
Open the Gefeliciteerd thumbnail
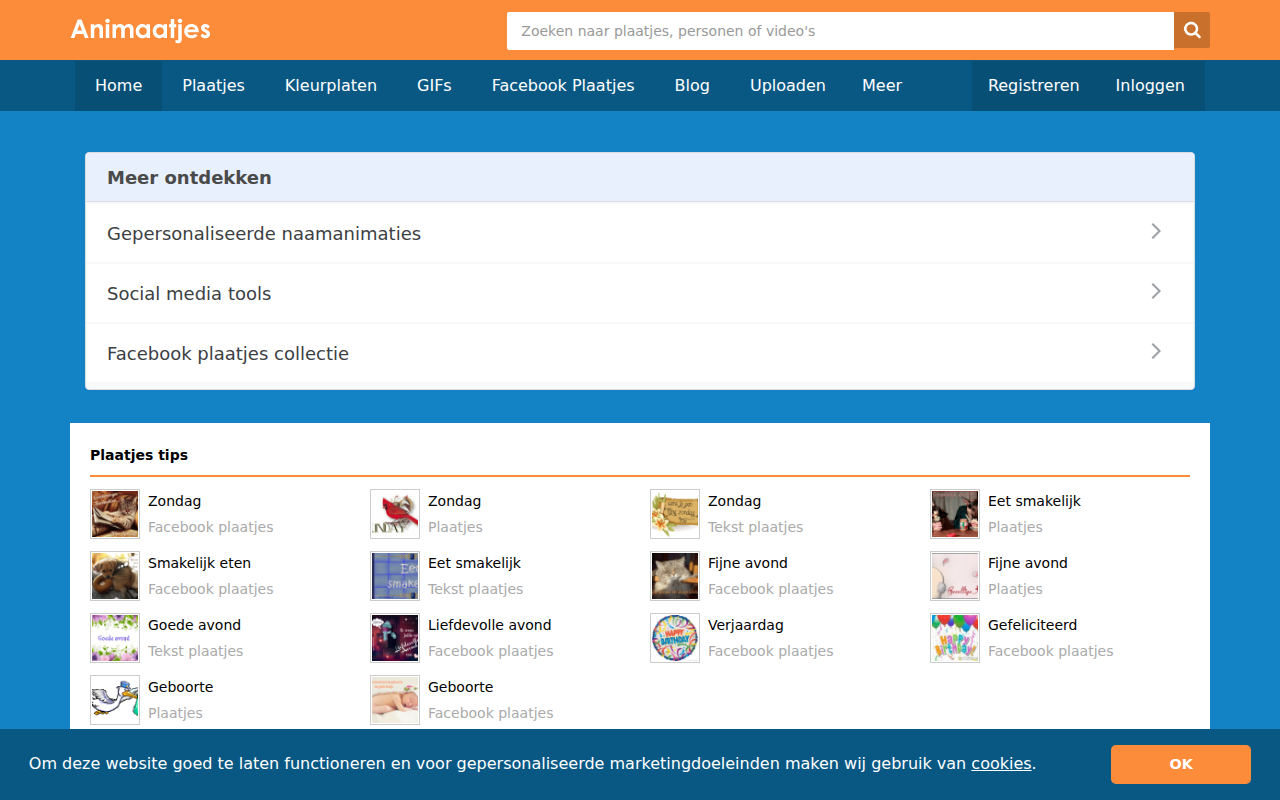[955, 638]
